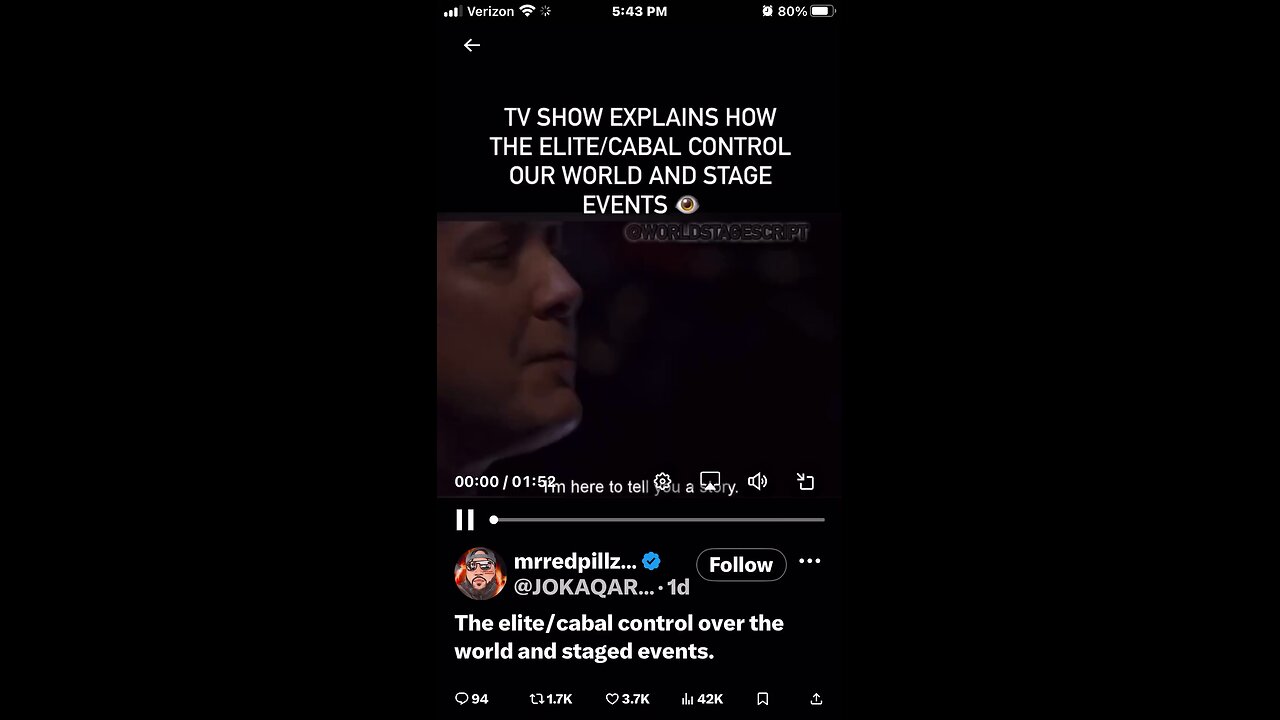This screenshot has height=720, width=1280.
Task: Open mrredpillz profile avatar
Action: 480,574
